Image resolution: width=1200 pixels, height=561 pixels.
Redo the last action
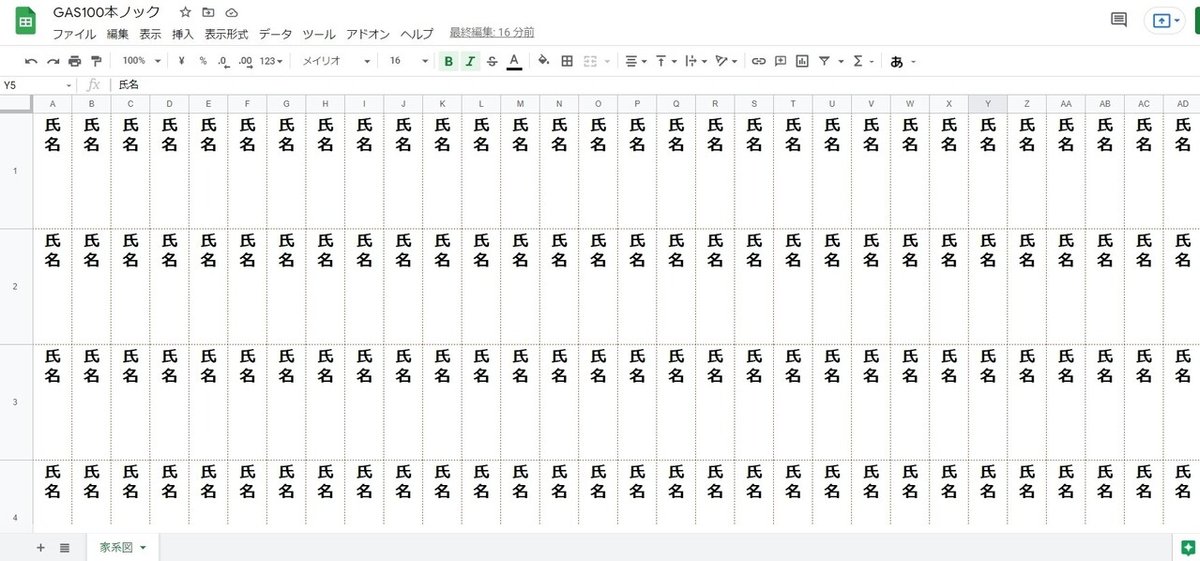[53, 61]
